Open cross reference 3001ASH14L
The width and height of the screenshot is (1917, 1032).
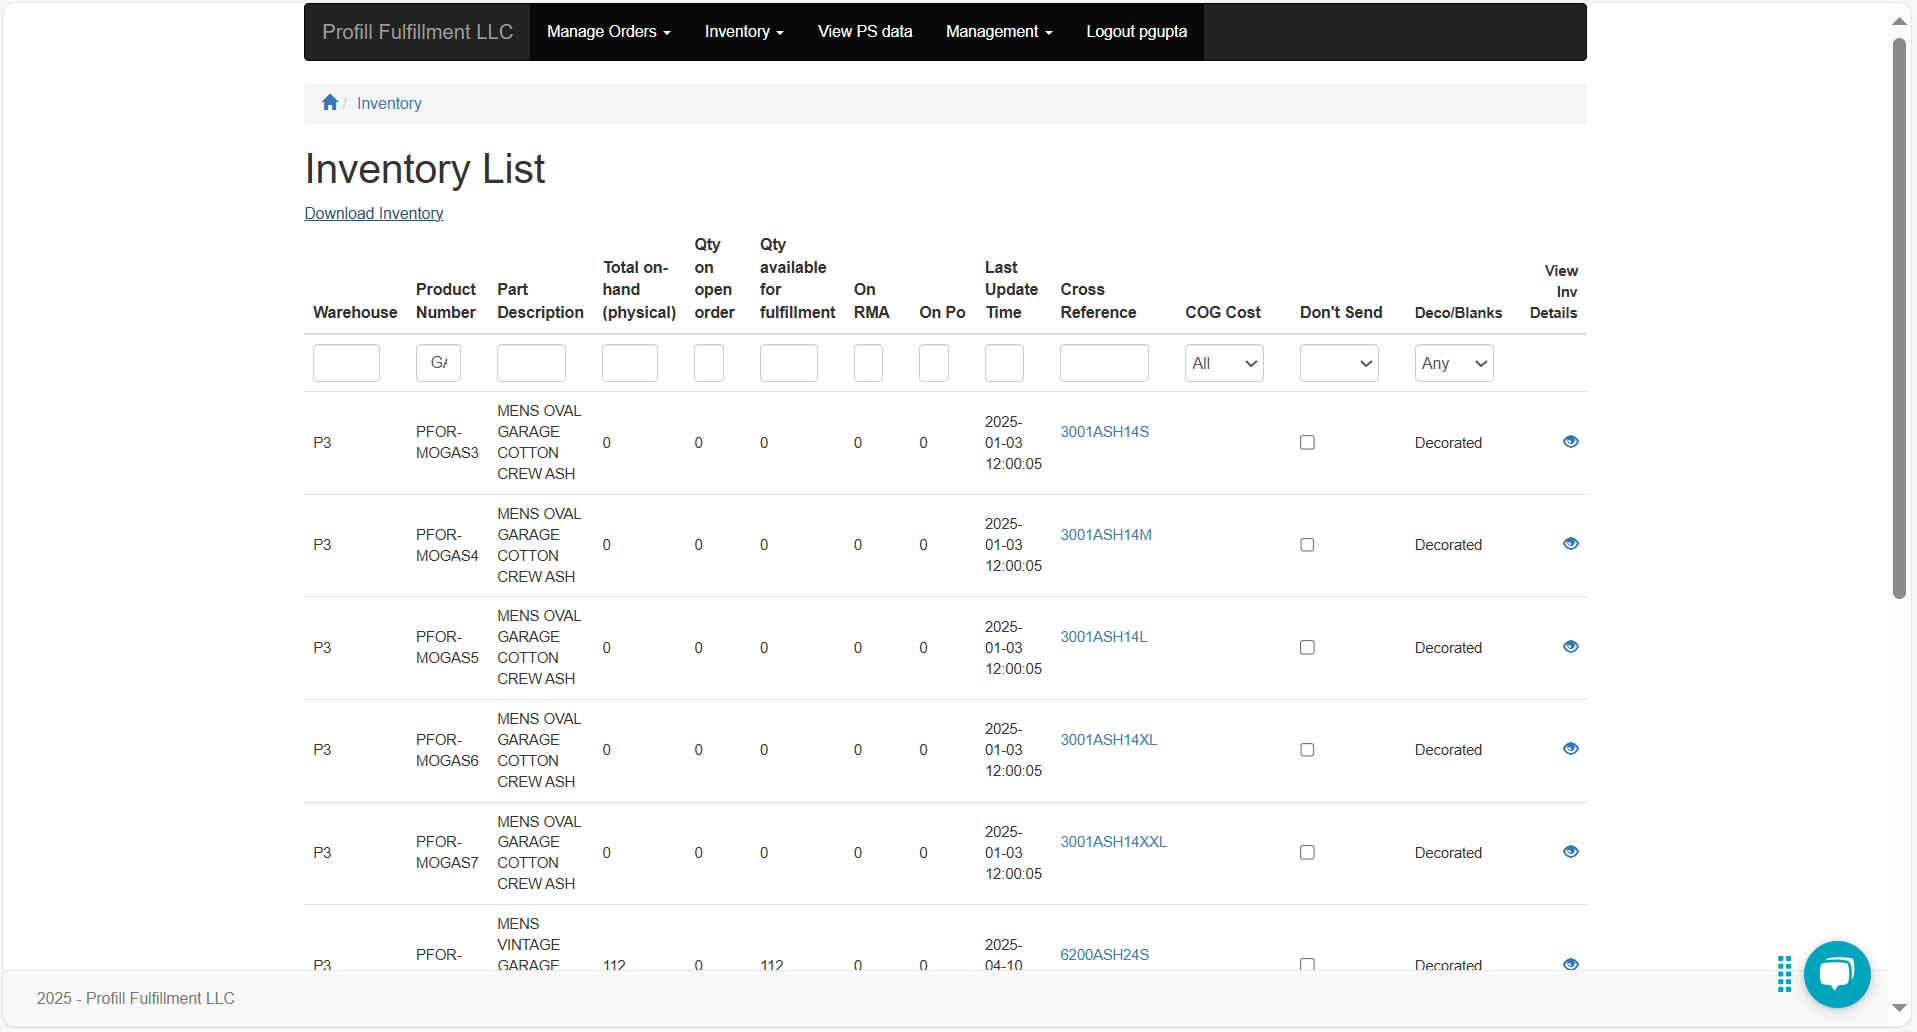pyautogui.click(x=1104, y=637)
